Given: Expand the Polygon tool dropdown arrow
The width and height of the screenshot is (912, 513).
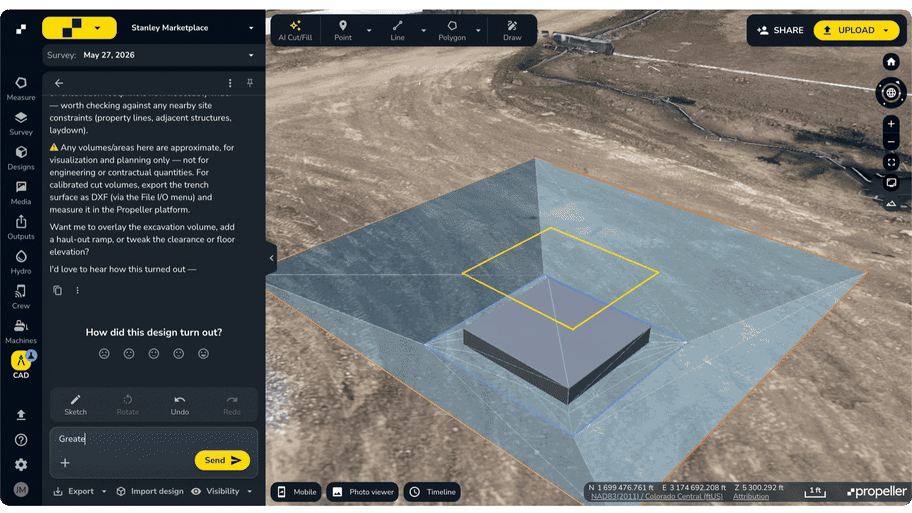Looking at the screenshot, I should [478, 30].
